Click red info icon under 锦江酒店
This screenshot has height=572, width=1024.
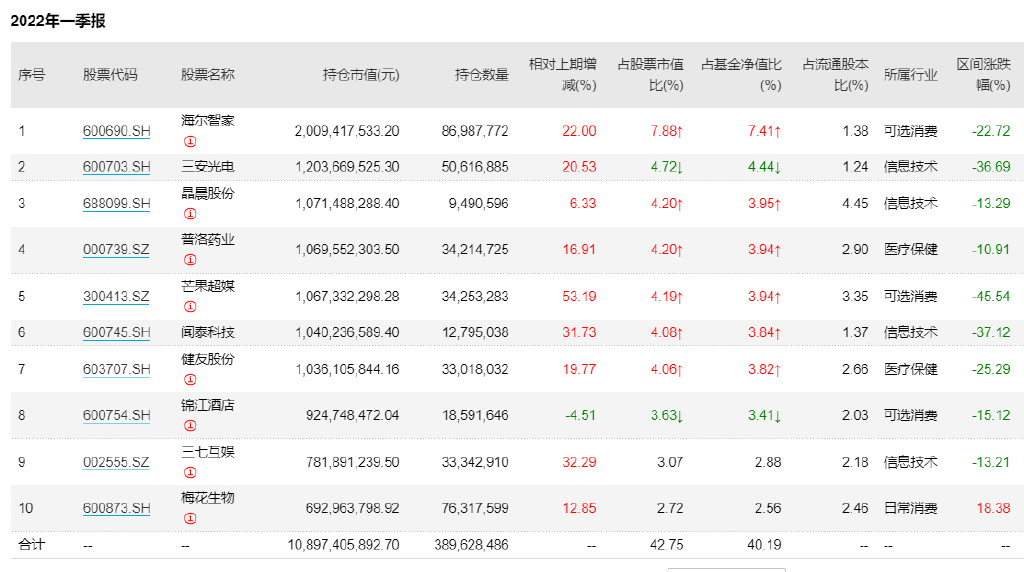click(190, 426)
